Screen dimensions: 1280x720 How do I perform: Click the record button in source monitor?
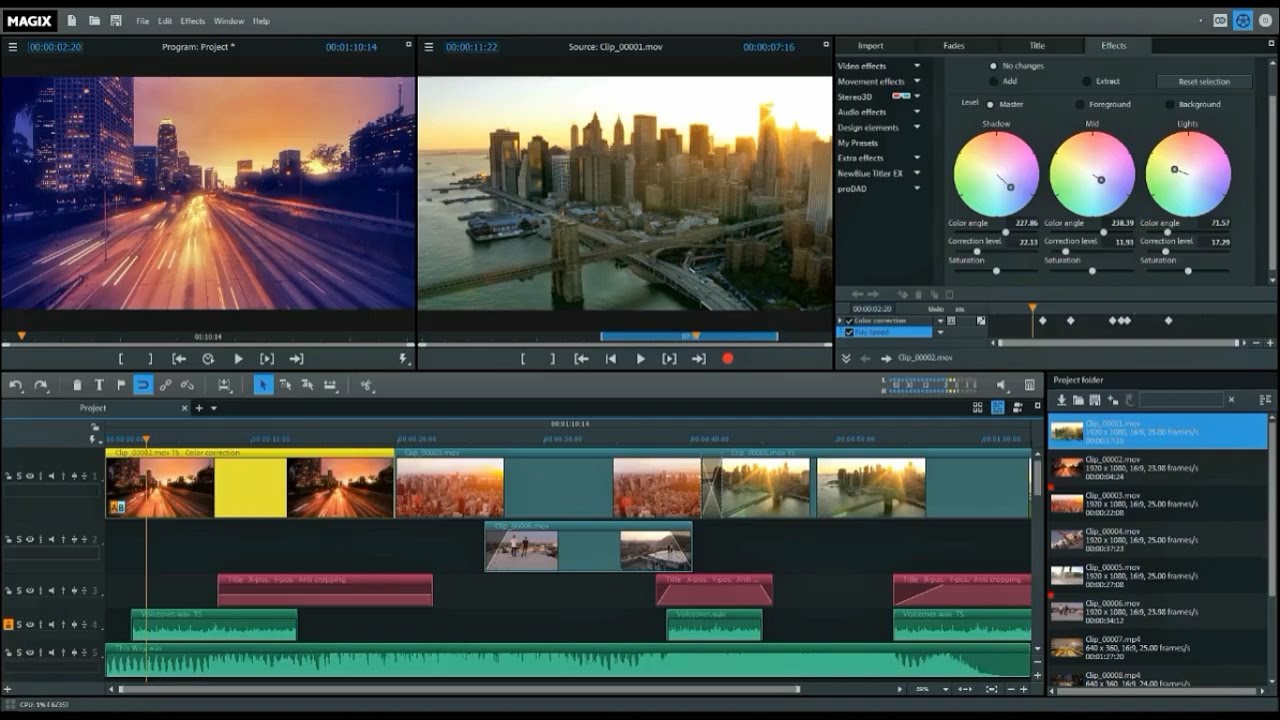[x=728, y=358]
